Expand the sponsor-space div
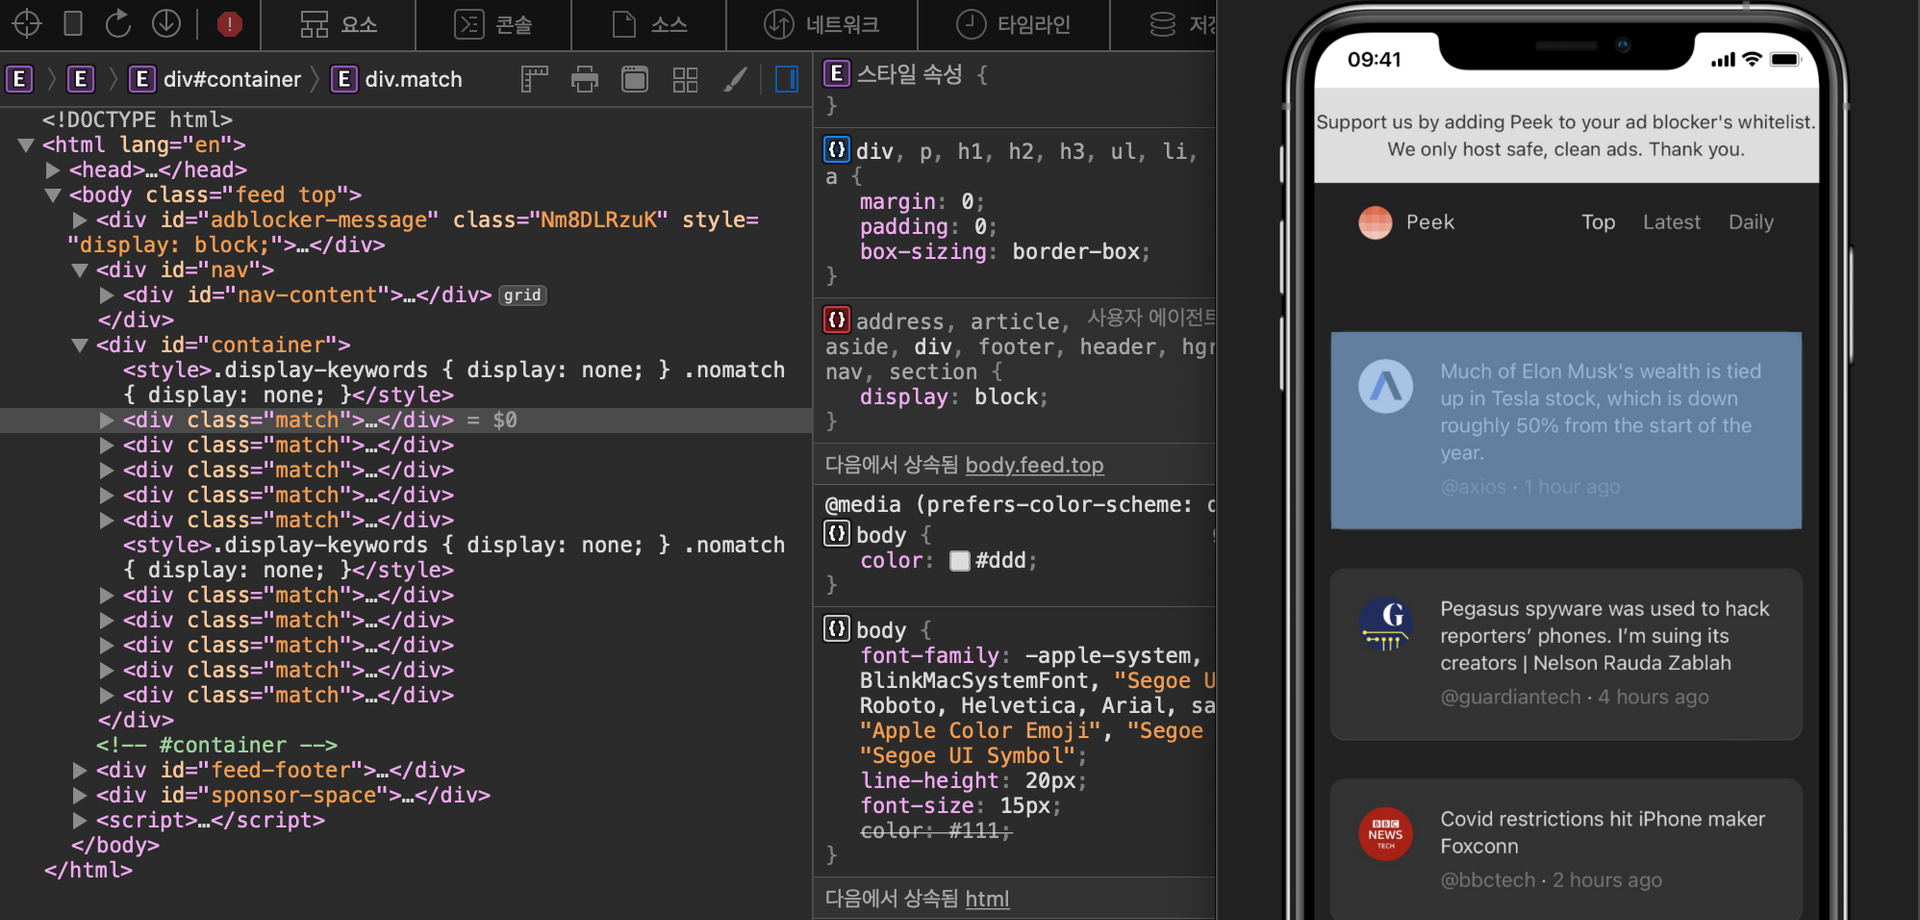 pyautogui.click(x=80, y=795)
